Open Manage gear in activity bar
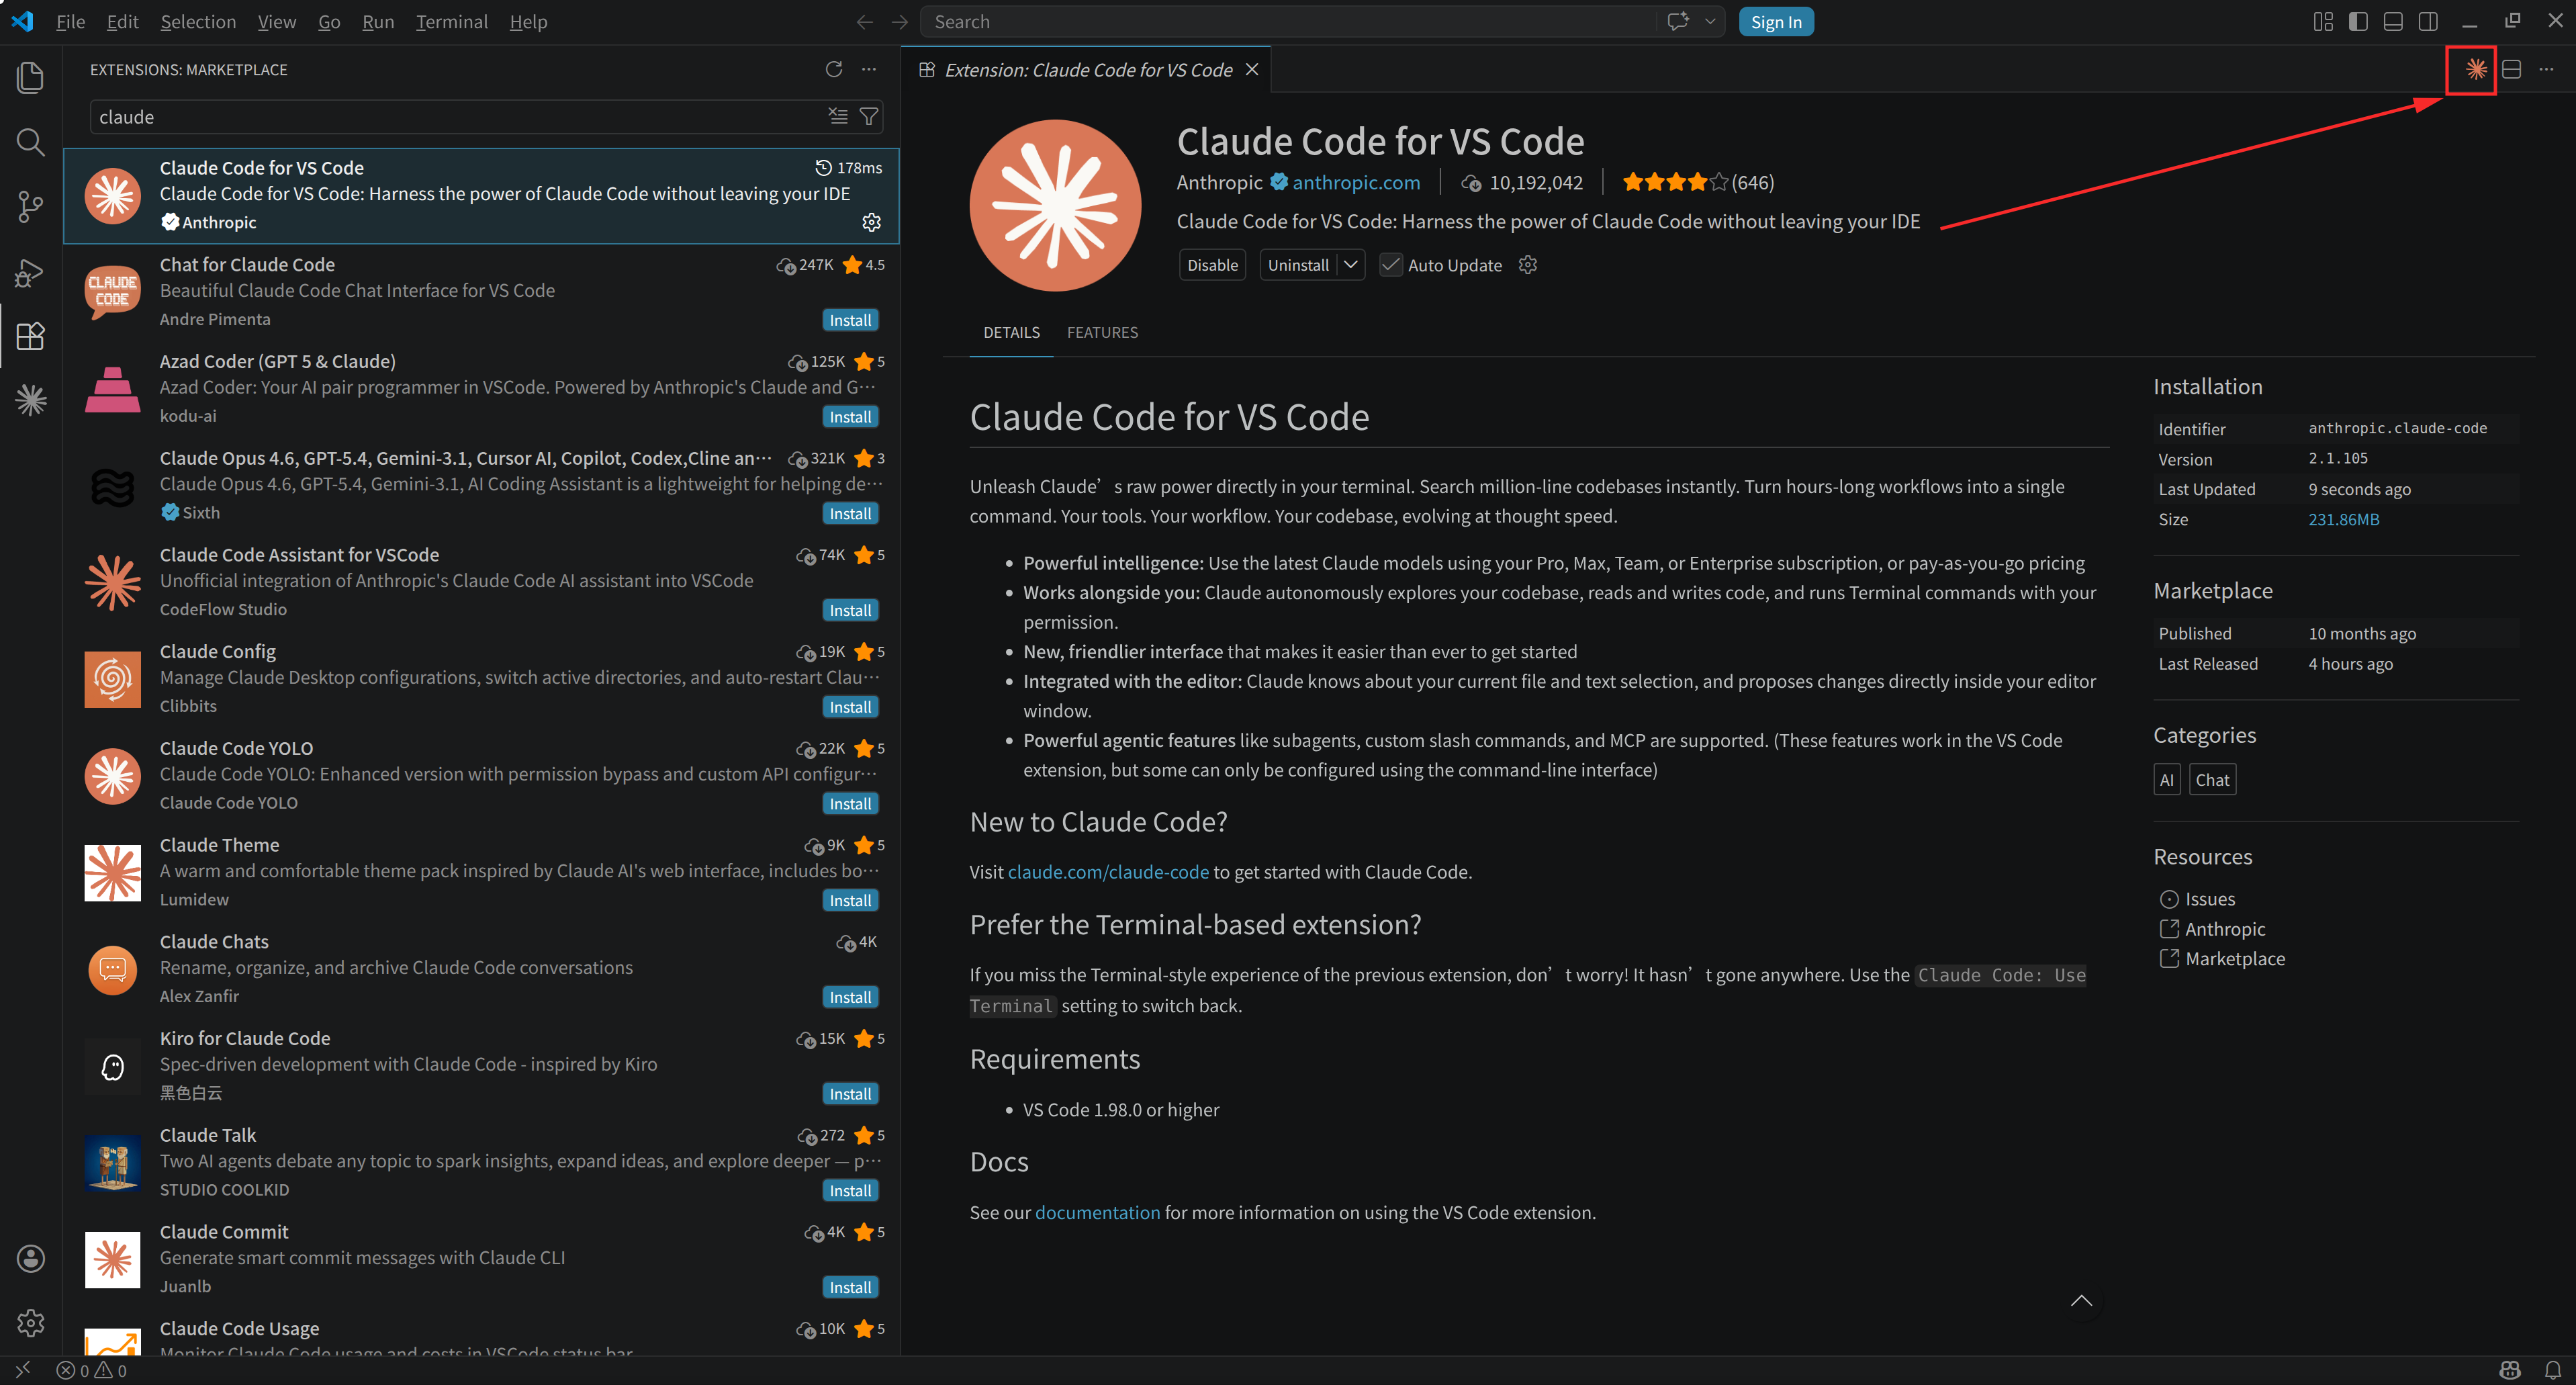Image resolution: width=2576 pixels, height=1385 pixels. (31, 1322)
